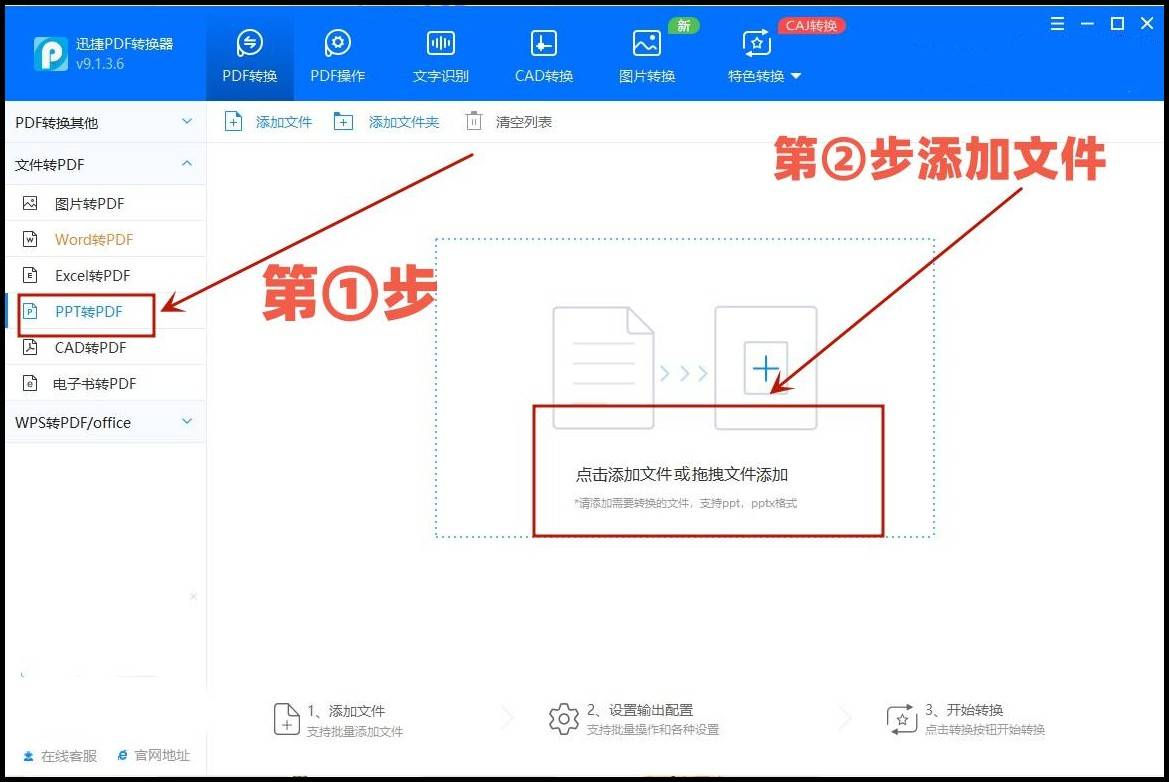The height and width of the screenshot is (782, 1169).
Task: Select 电子书转PDF in sidebar
Action: pos(105,383)
